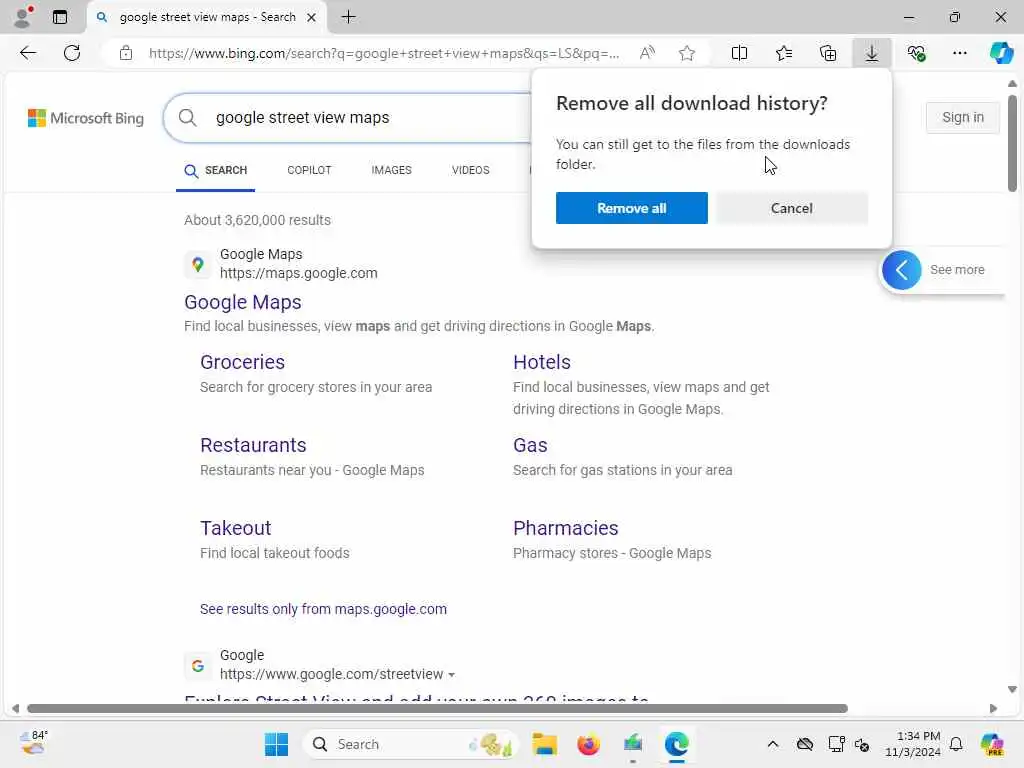Cancel the remove download history dialog
The image size is (1024, 768).
(x=792, y=208)
